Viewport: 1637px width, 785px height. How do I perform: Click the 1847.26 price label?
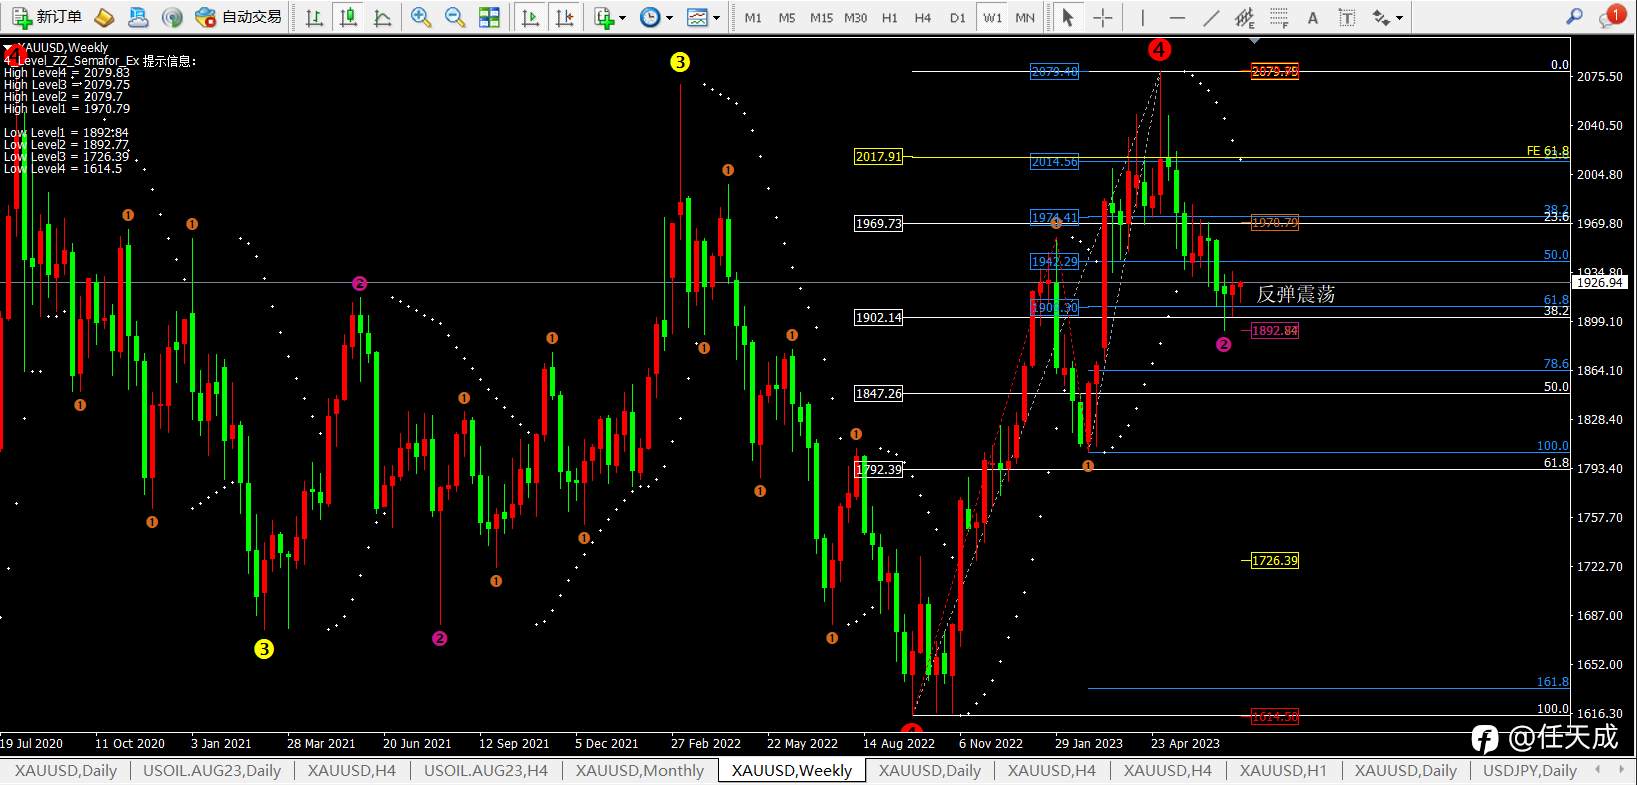(878, 393)
